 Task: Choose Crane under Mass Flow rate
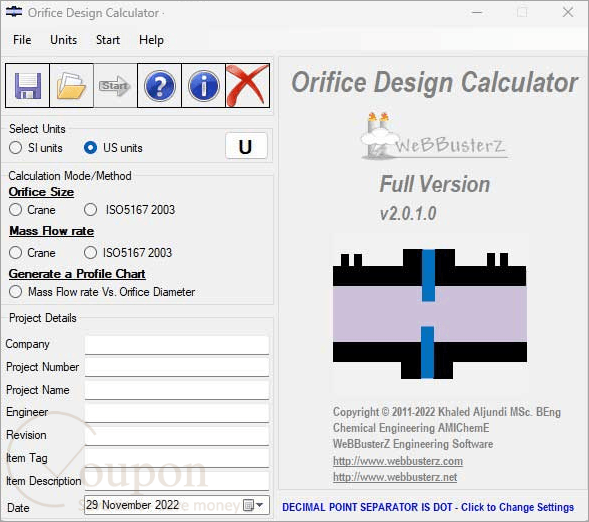tap(15, 252)
